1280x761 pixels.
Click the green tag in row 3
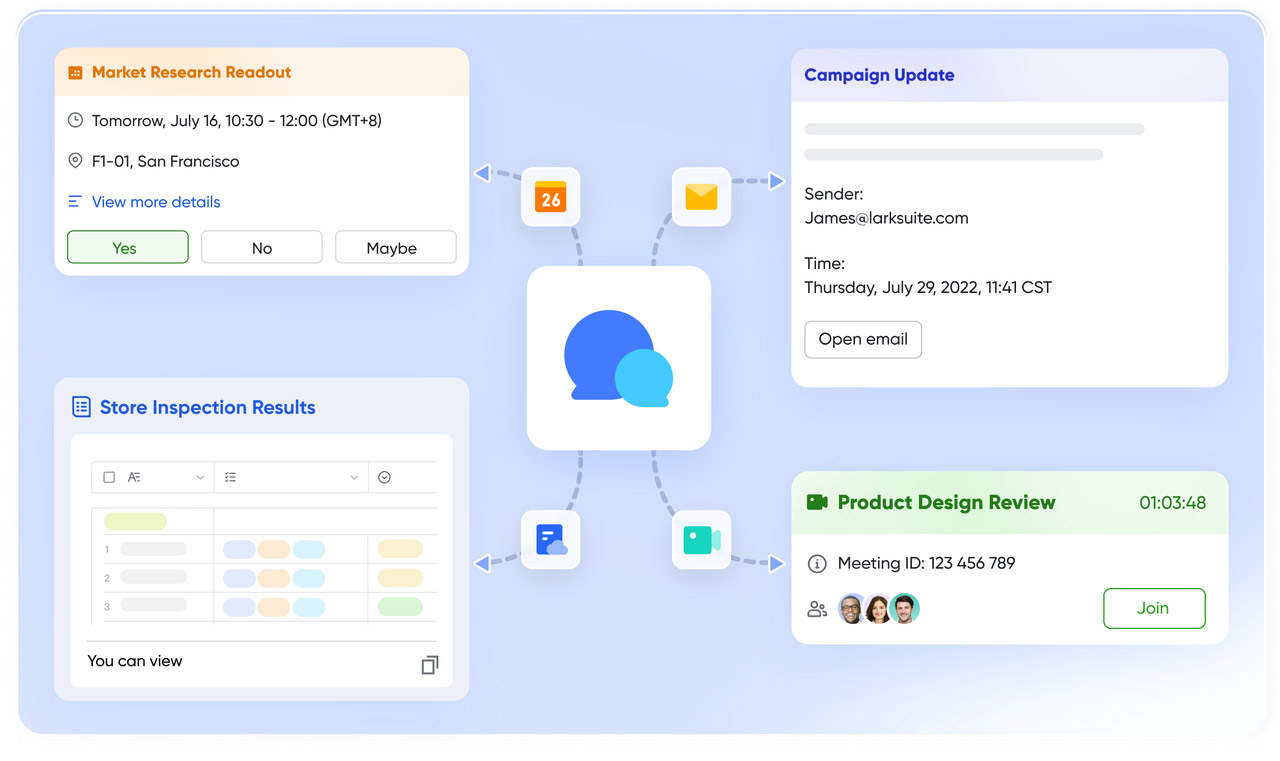[x=400, y=607]
